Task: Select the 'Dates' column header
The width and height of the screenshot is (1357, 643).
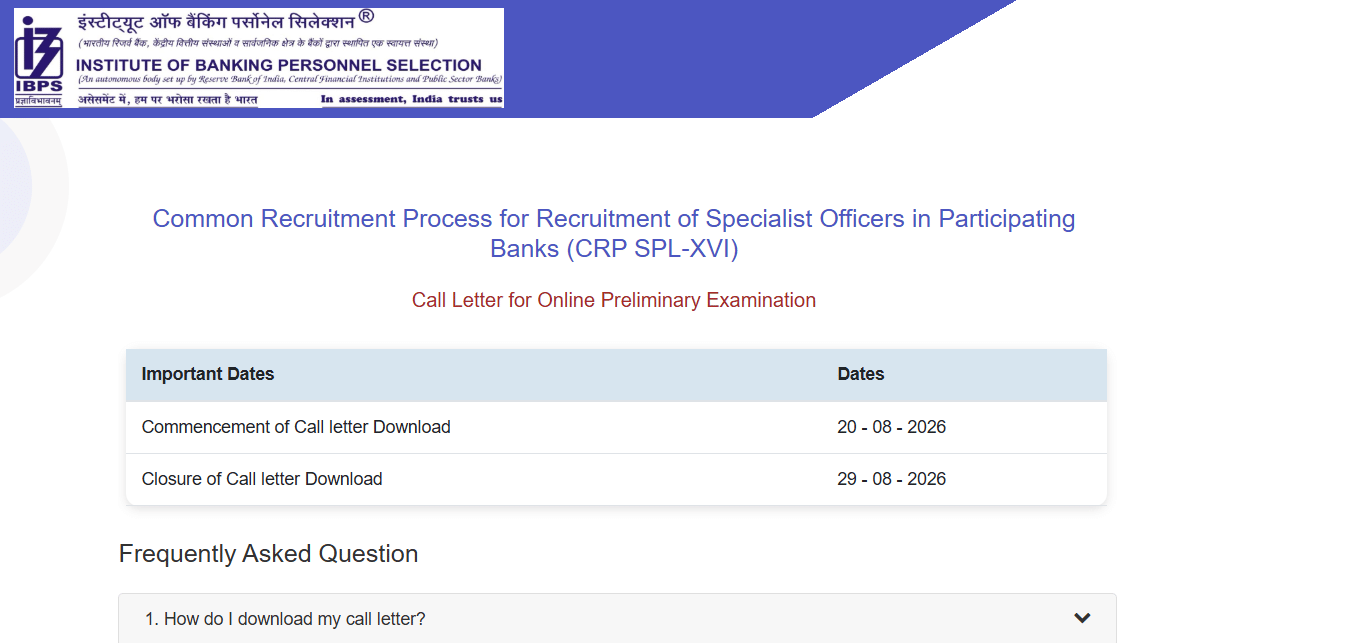Action: 861,374
